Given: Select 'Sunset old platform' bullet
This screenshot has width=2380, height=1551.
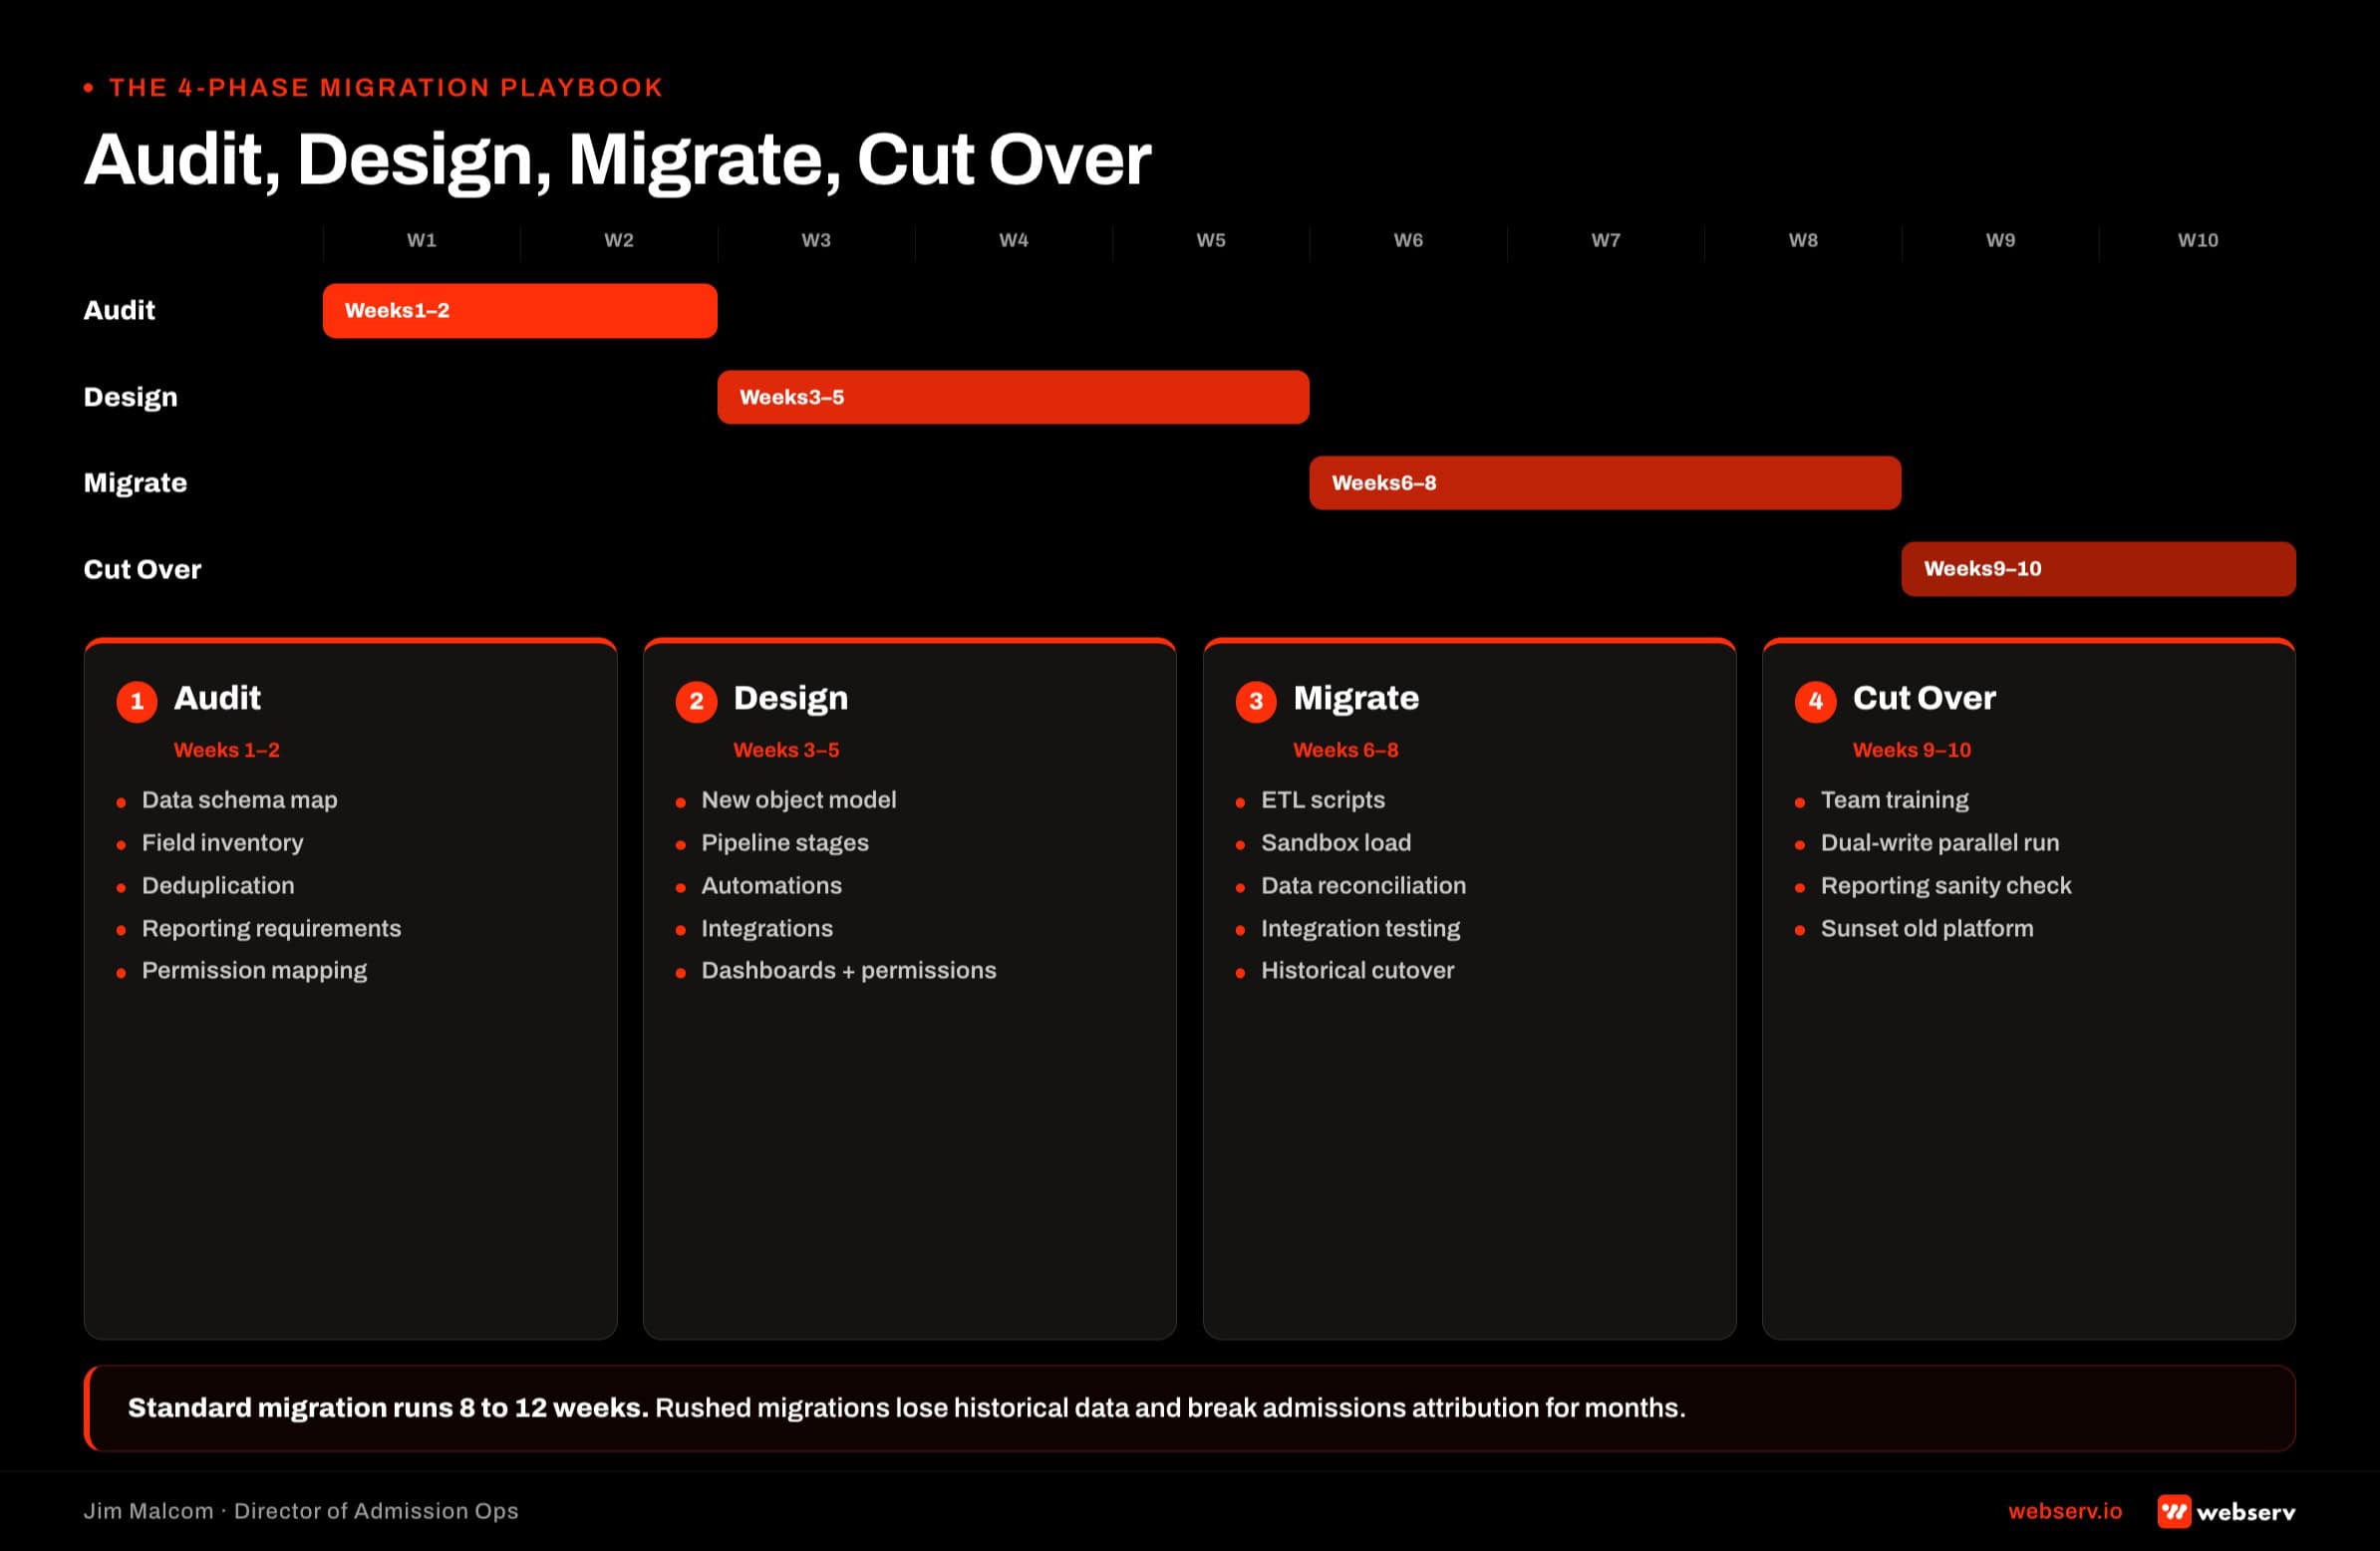Looking at the screenshot, I should (1927, 929).
